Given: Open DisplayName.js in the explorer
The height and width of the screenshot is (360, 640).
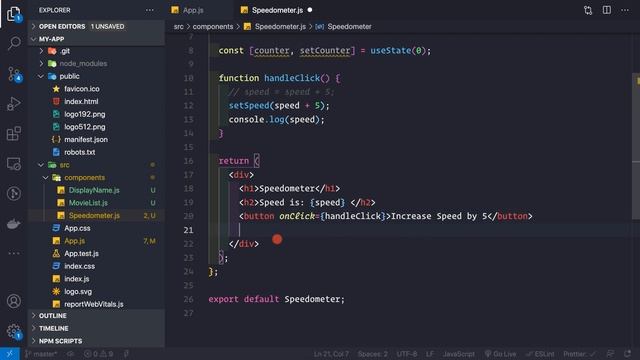Looking at the screenshot, I should [x=94, y=190].
